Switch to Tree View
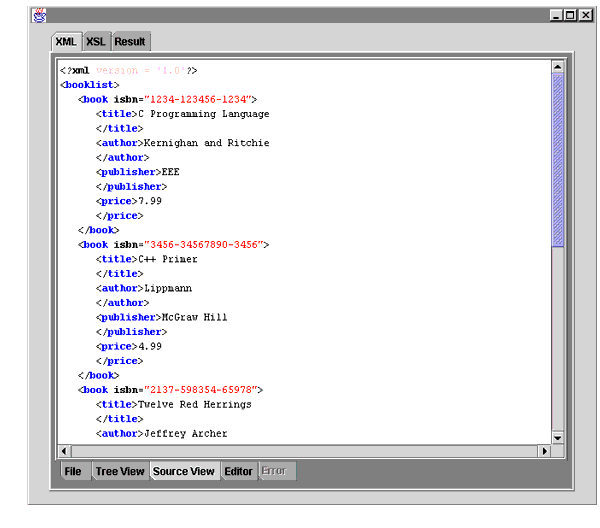 [x=120, y=471]
